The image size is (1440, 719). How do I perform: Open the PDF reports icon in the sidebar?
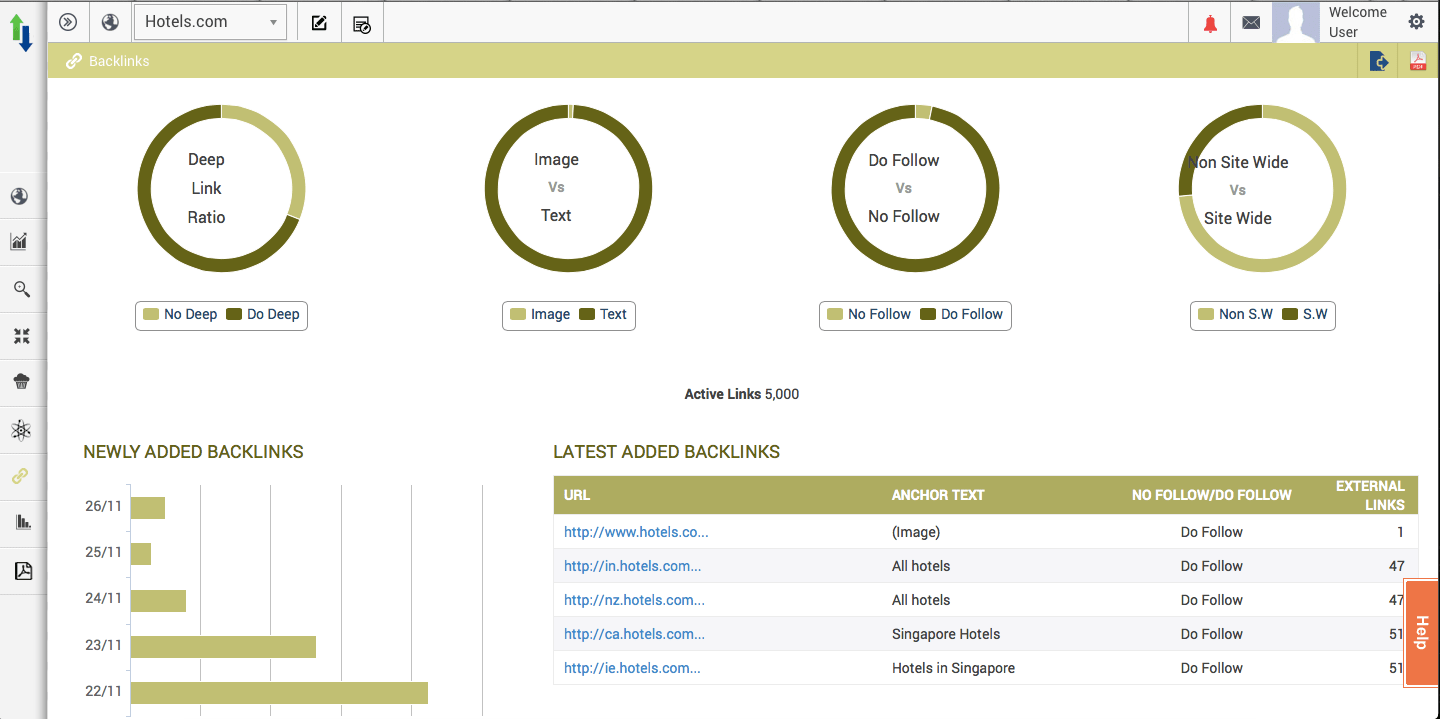[x=21, y=570]
